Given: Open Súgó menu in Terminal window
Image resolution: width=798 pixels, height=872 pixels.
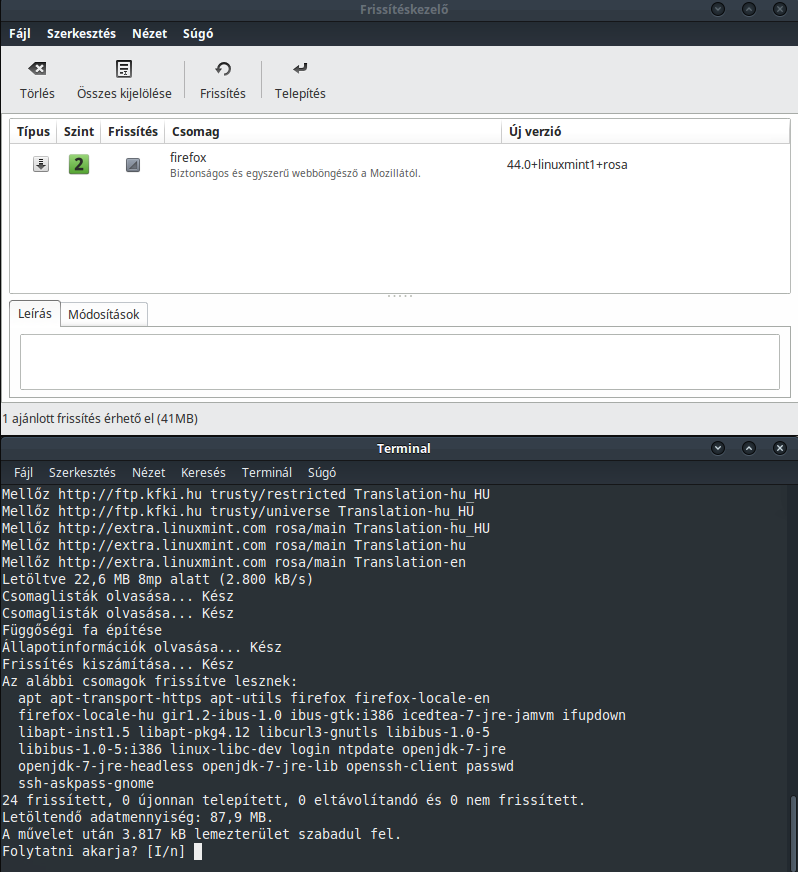Looking at the screenshot, I should coord(322,473).
